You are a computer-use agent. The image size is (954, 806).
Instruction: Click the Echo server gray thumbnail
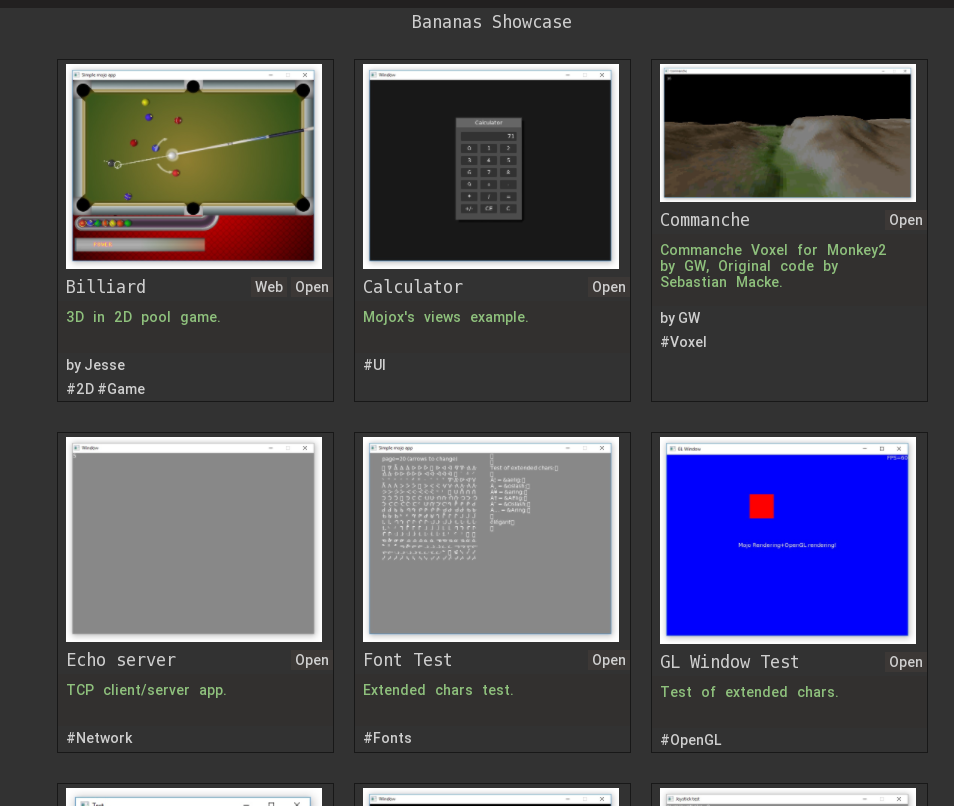[194, 539]
